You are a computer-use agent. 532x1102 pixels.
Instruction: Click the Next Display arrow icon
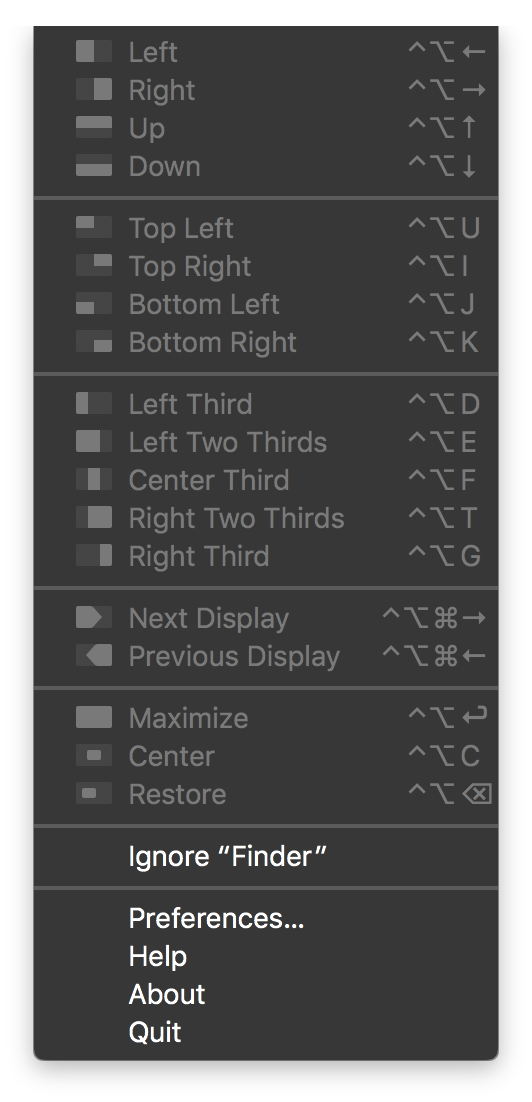tap(93, 617)
